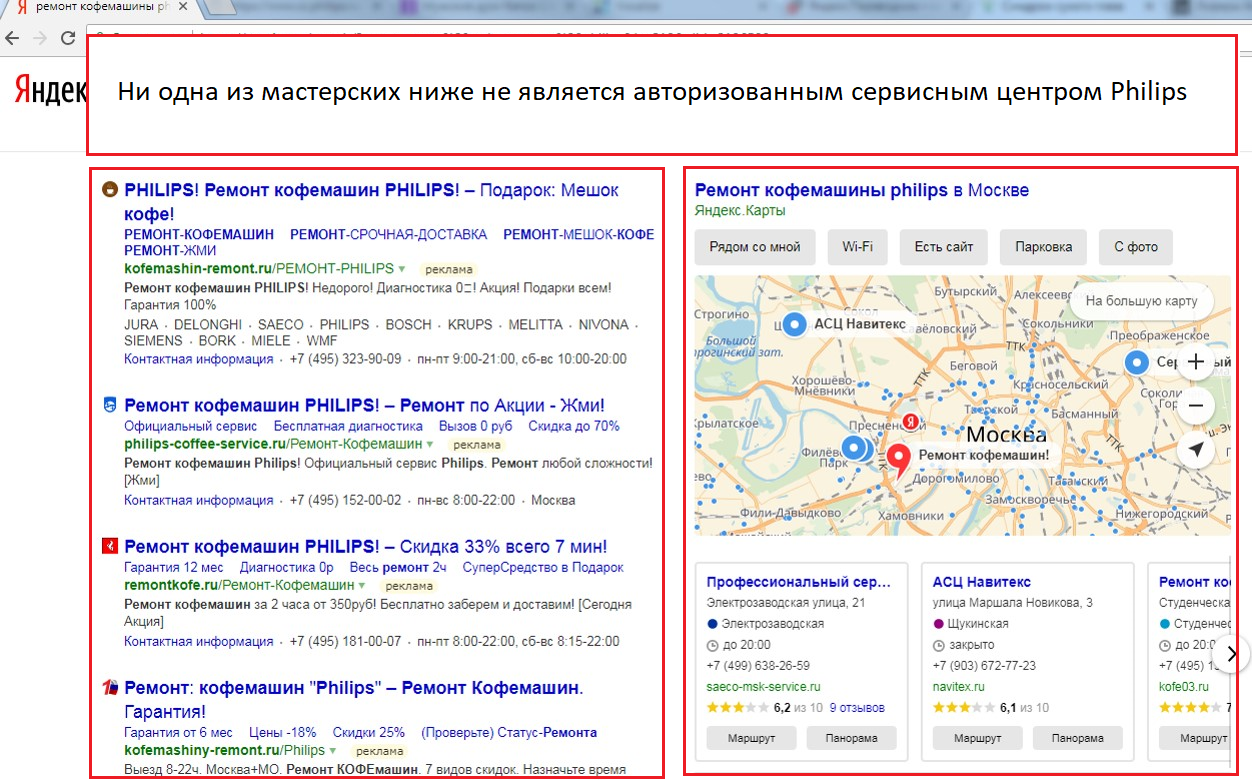Click the browser back arrow
The height and width of the screenshot is (780, 1252).
[11, 38]
